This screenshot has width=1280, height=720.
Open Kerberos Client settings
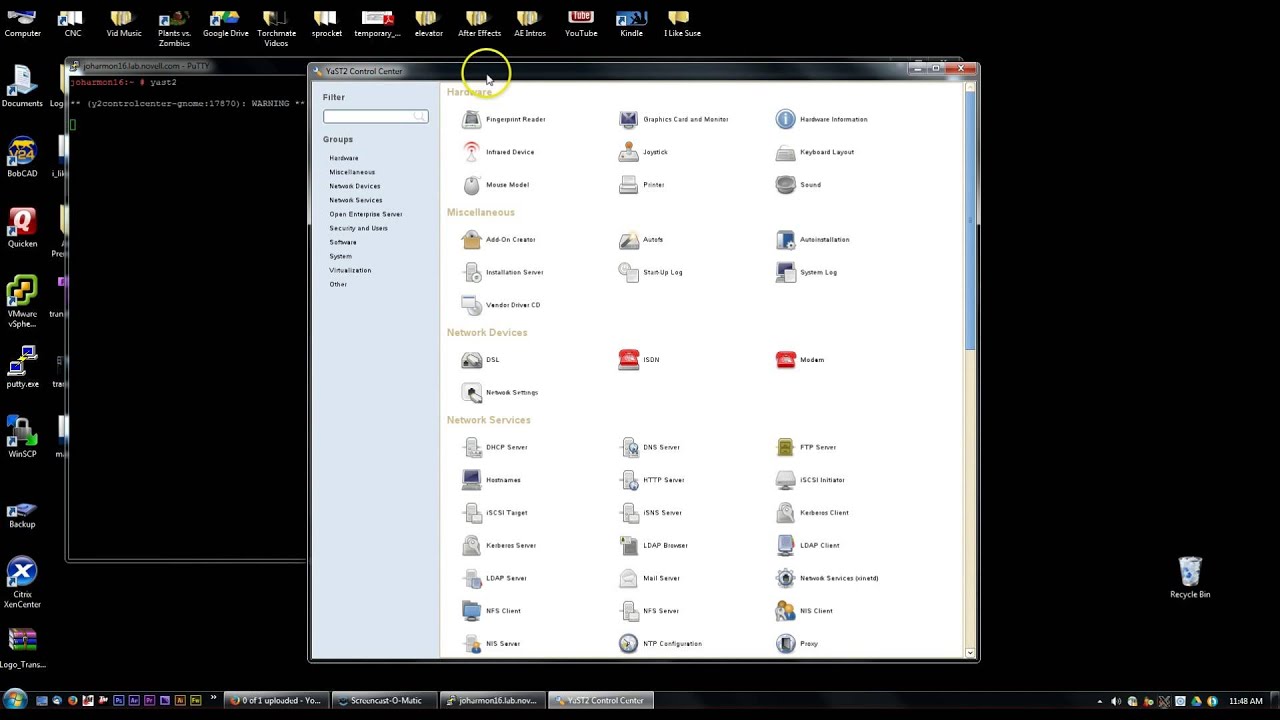813,513
